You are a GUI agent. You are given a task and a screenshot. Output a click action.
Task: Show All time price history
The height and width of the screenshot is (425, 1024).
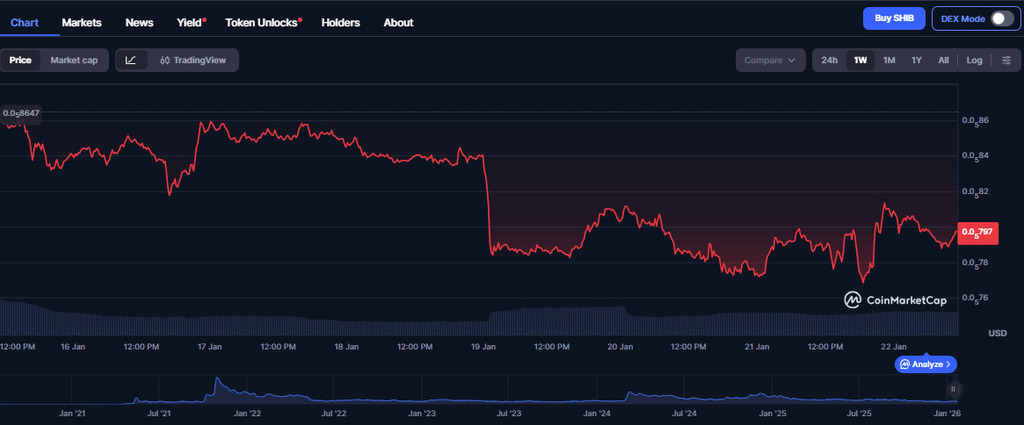943,60
